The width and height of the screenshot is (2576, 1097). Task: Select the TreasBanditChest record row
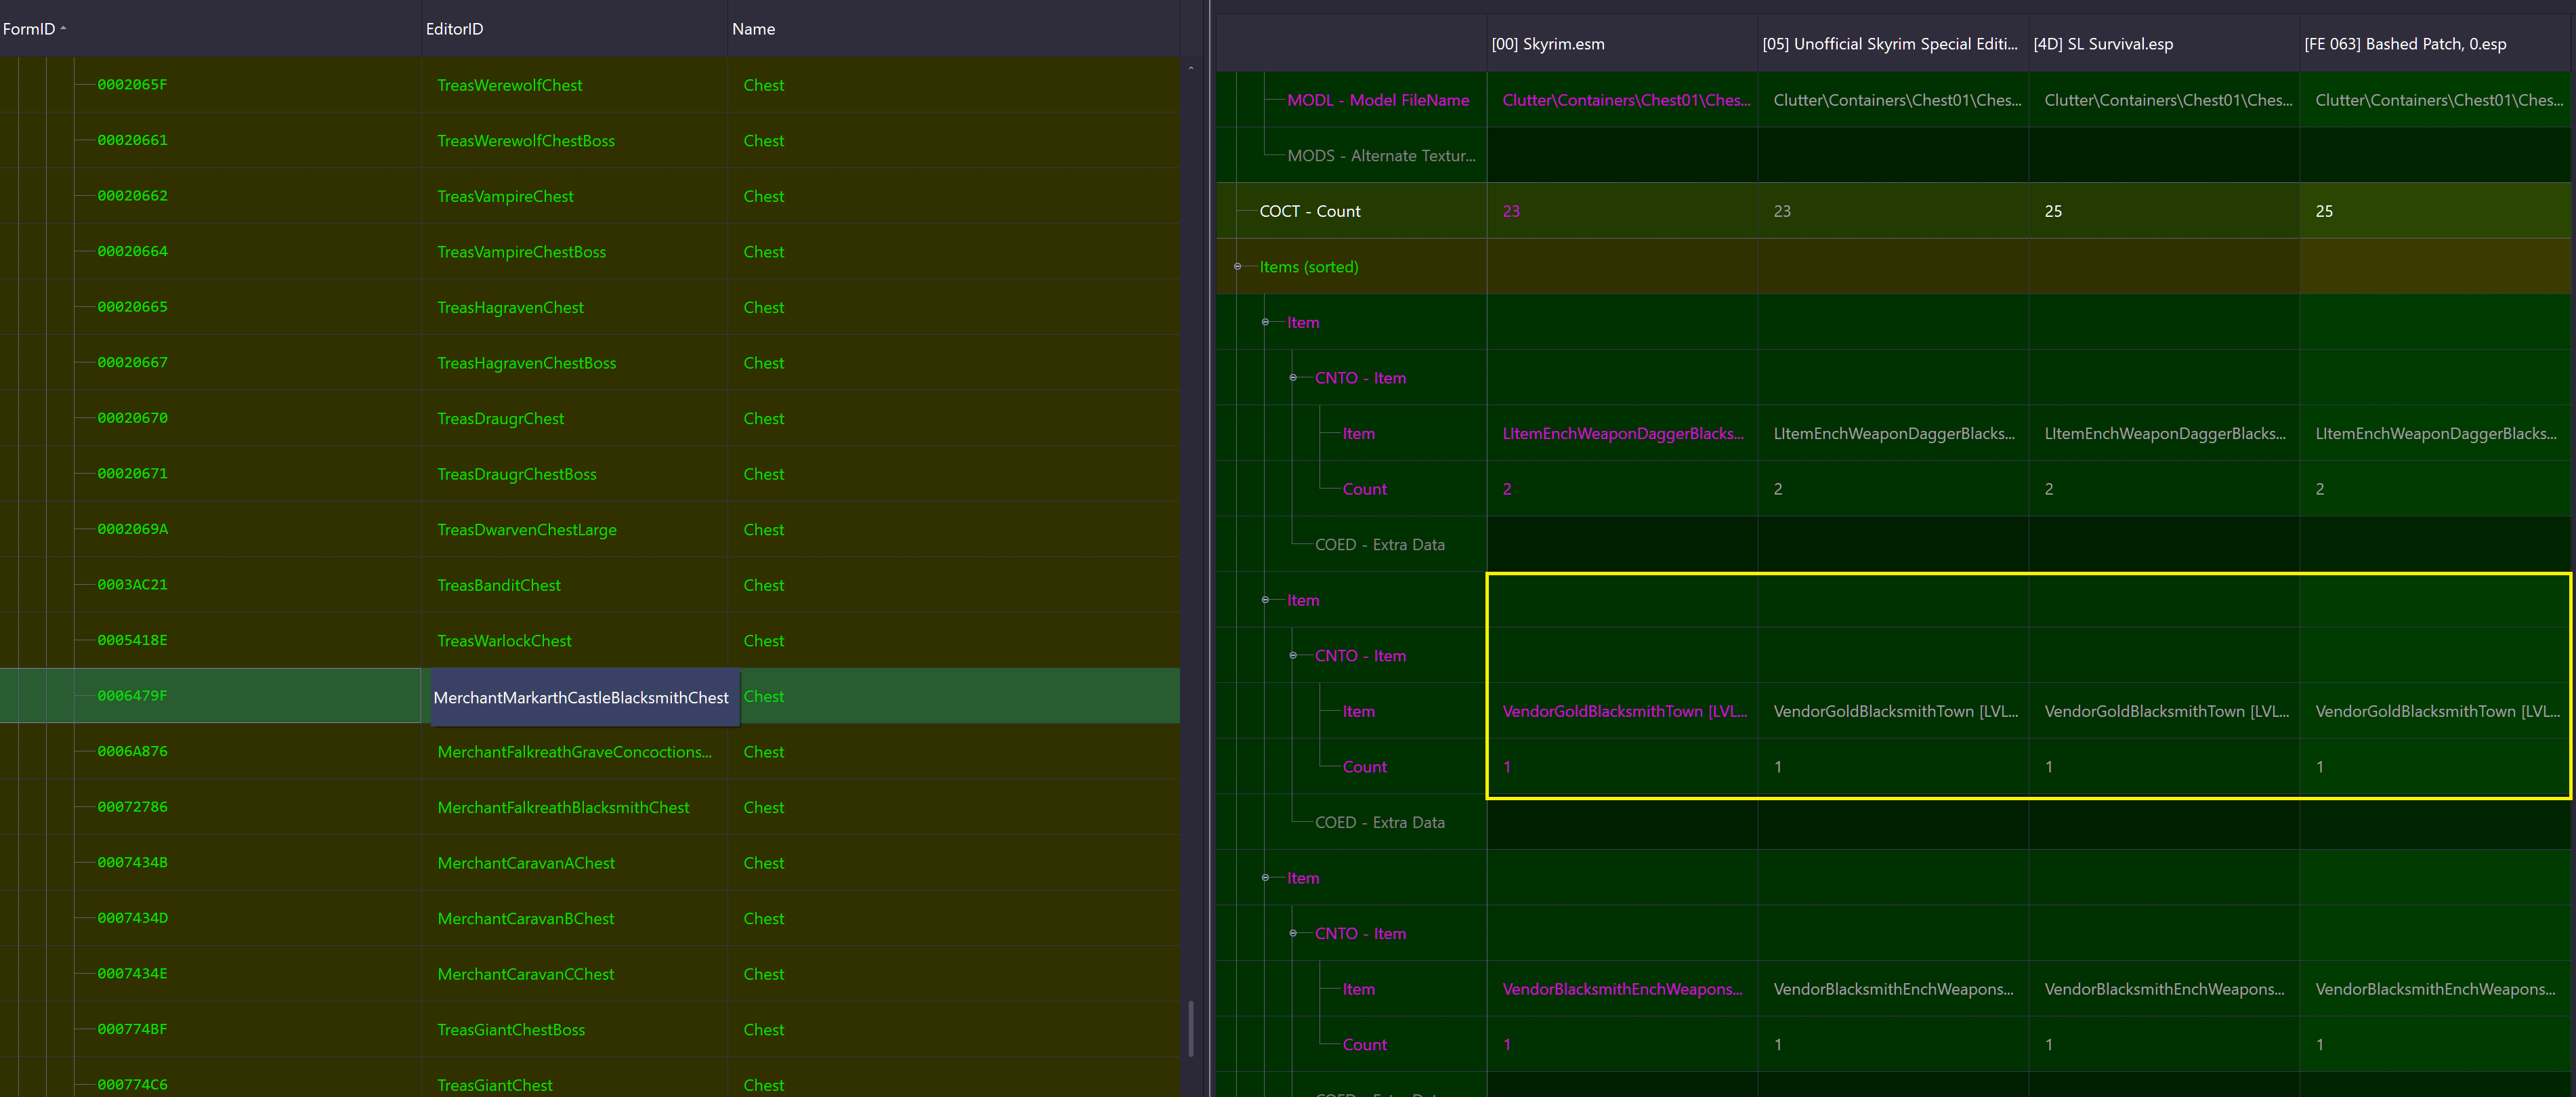[500, 585]
